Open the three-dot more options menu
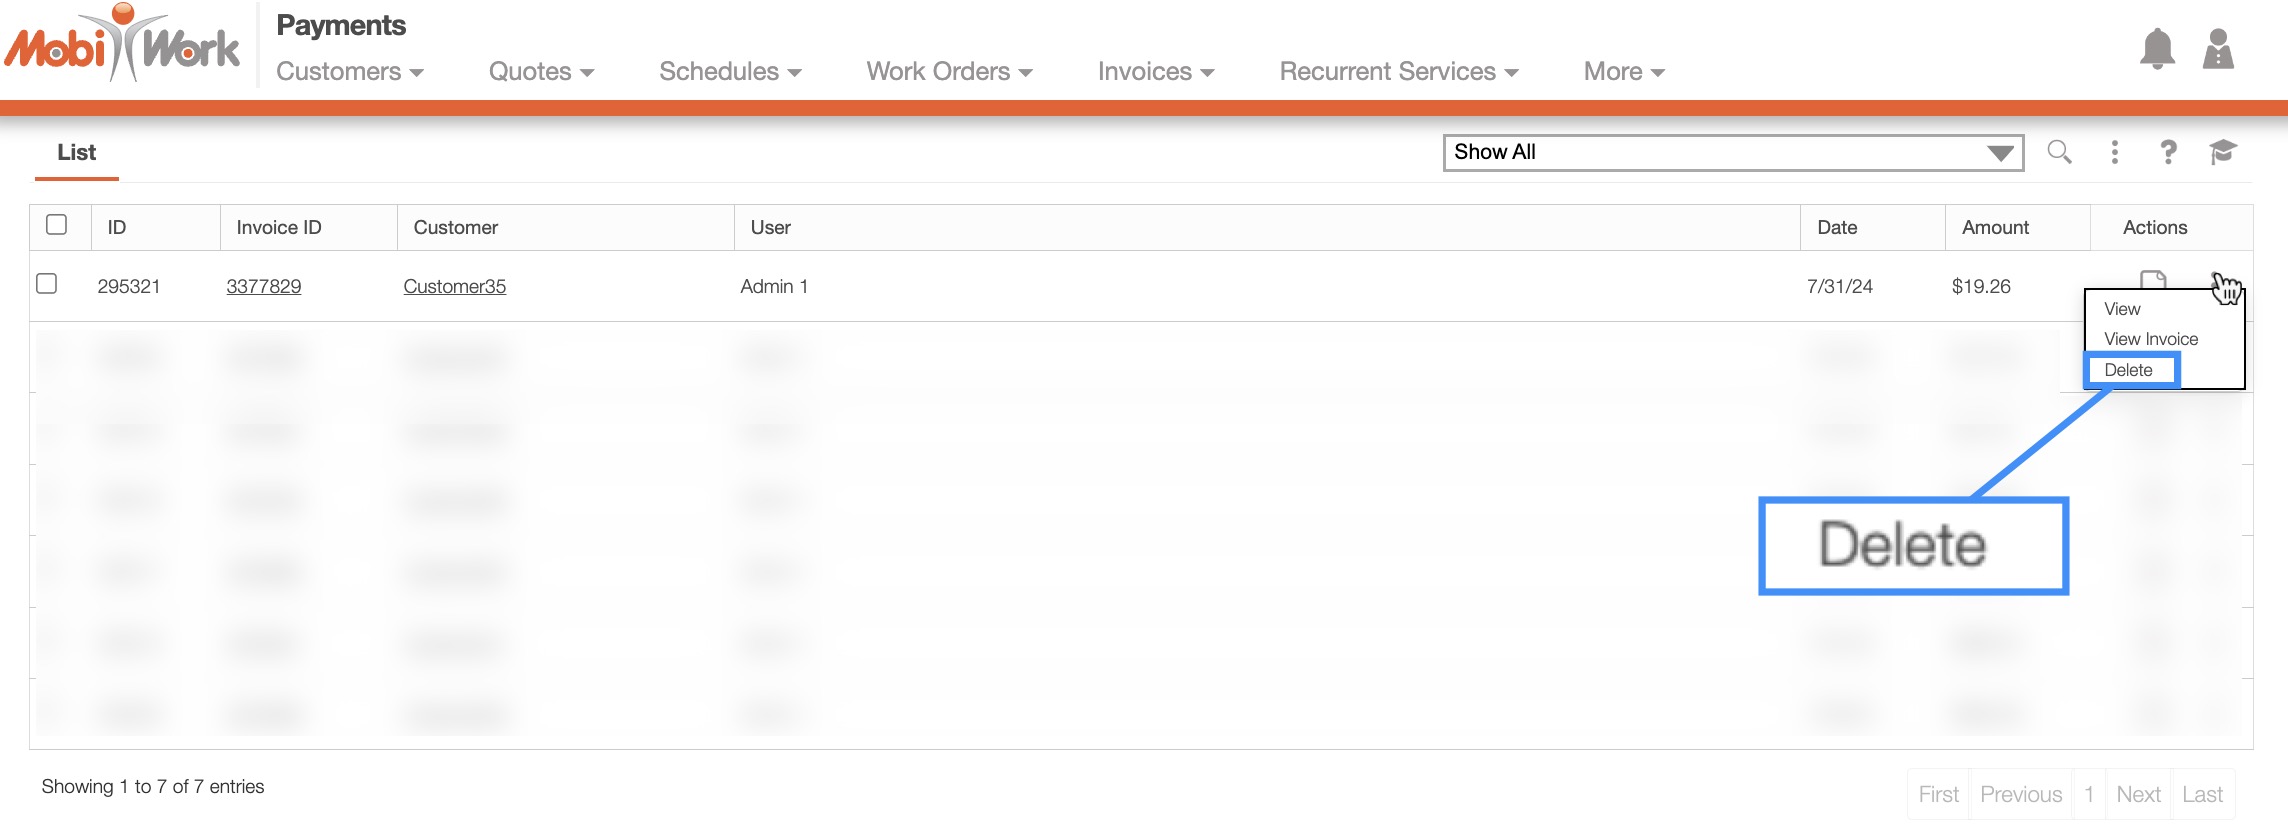 (2114, 152)
